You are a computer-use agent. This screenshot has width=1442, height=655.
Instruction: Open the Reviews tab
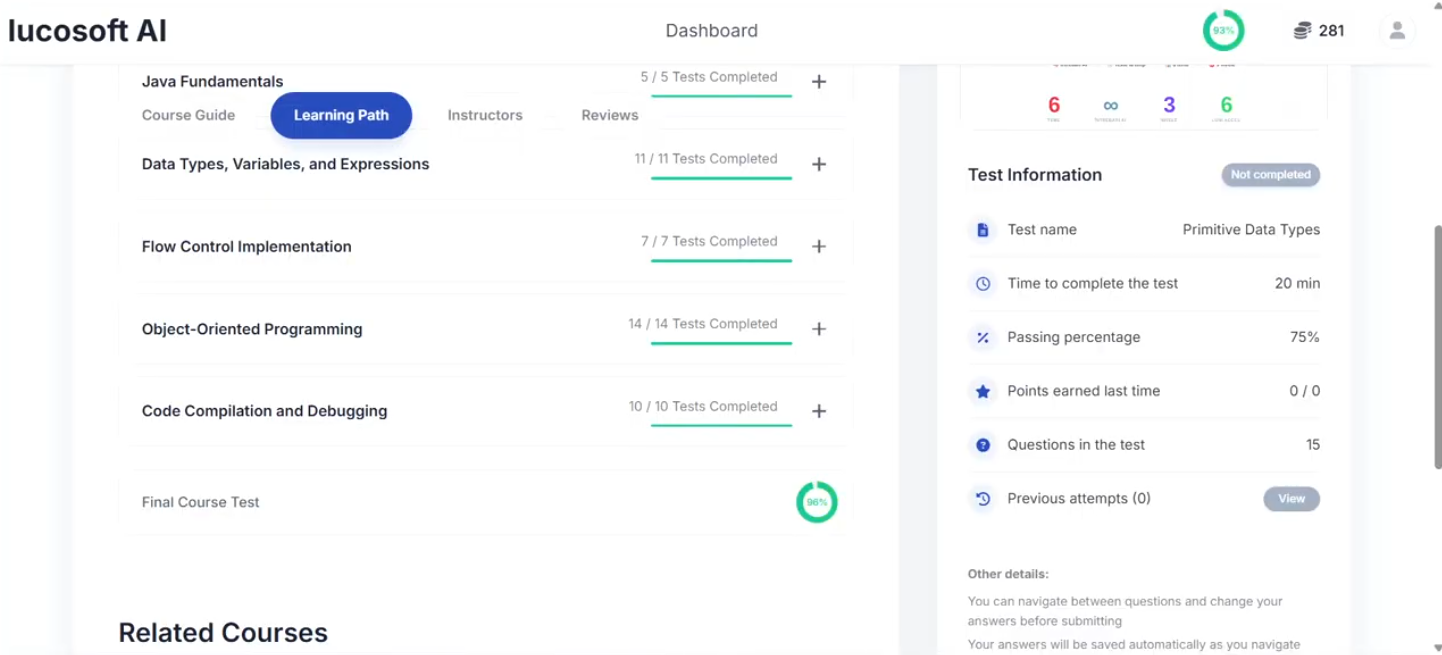[x=609, y=115]
